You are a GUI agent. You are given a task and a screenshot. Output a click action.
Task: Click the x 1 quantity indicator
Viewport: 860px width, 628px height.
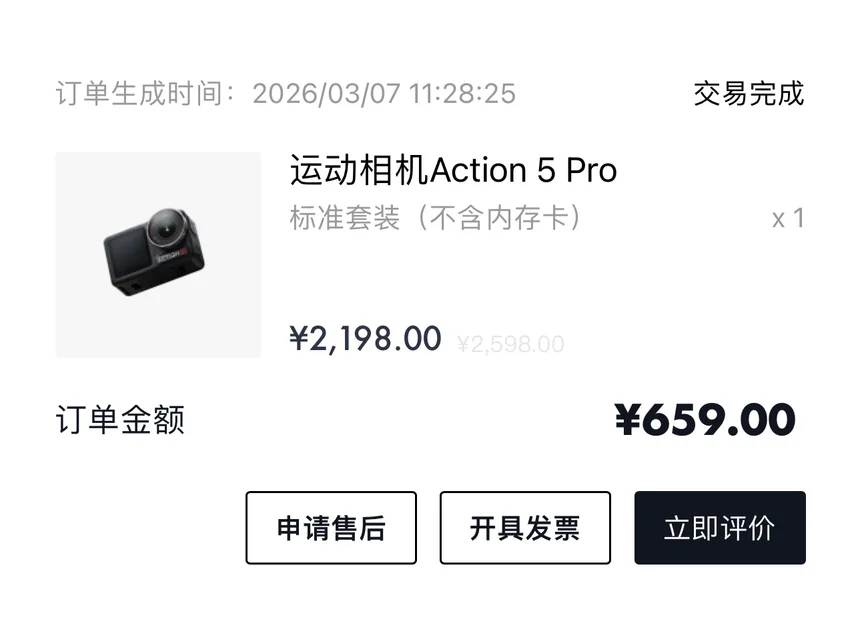[x=788, y=218]
